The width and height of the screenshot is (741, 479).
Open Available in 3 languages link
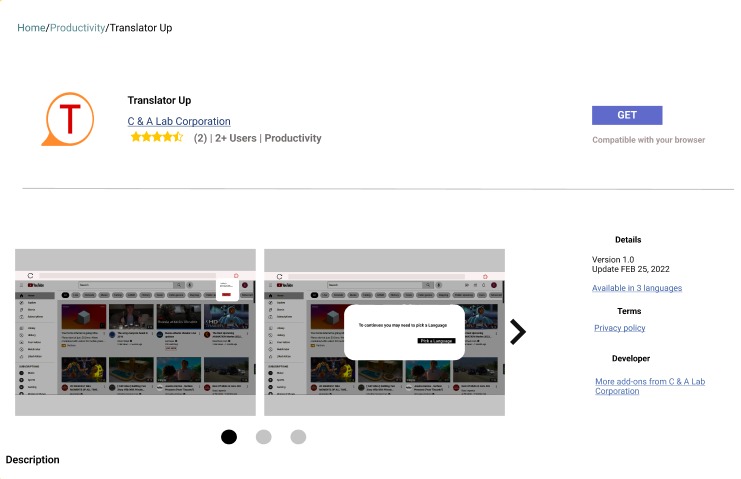click(x=637, y=288)
